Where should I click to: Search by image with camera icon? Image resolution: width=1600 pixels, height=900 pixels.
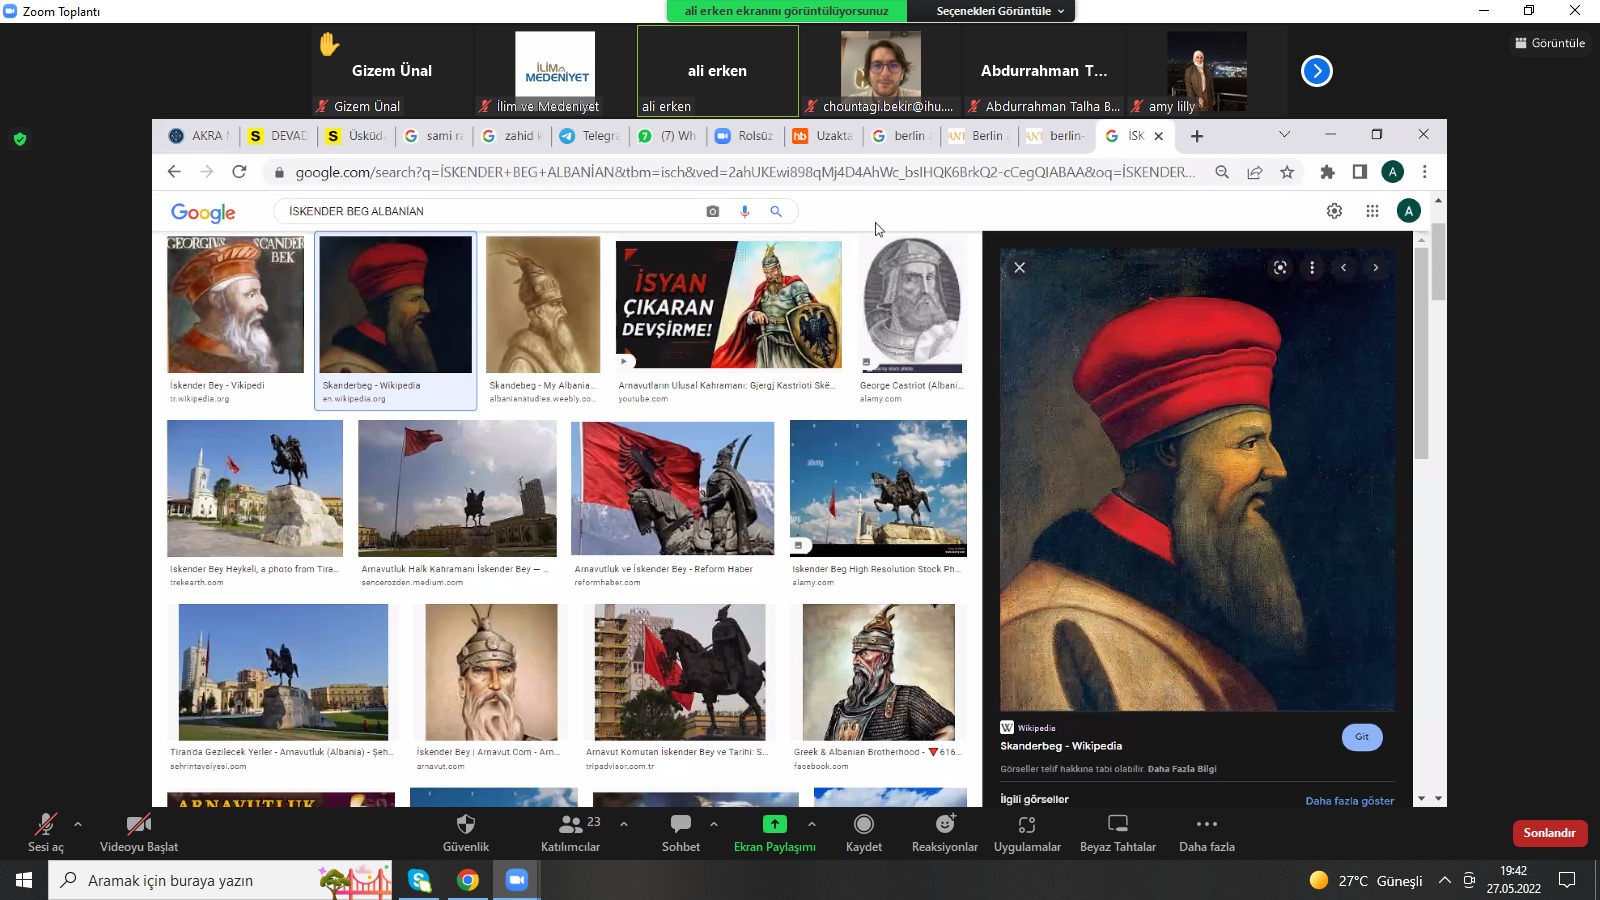[712, 211]
